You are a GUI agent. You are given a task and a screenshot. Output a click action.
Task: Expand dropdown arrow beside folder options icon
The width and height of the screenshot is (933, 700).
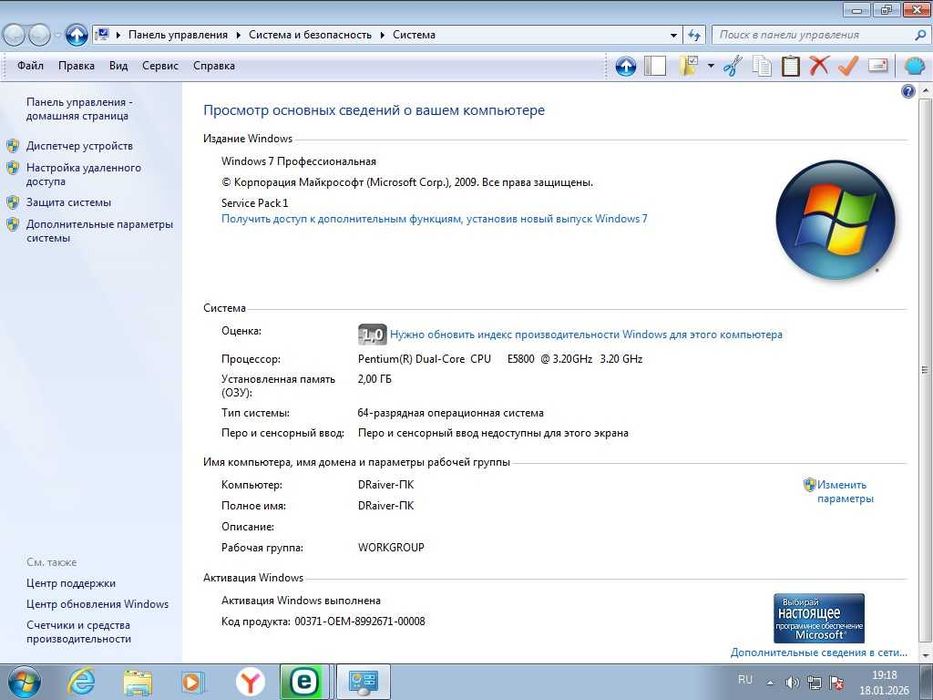[x=710, y=66]
